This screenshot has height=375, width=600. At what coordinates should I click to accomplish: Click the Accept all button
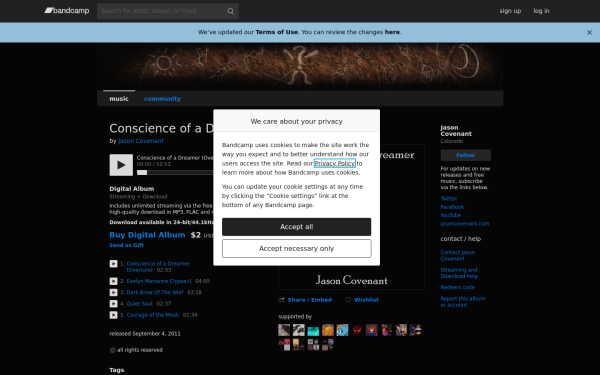(x=297, y=227)
